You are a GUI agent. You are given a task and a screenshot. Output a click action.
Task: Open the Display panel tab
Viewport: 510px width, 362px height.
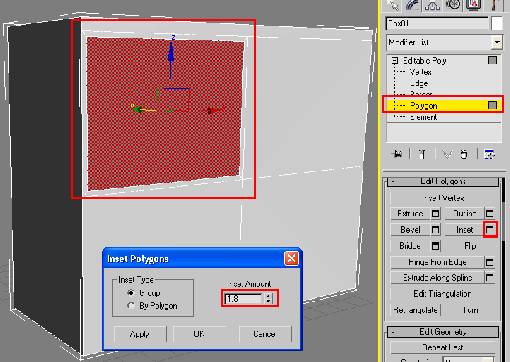(473, 5)
